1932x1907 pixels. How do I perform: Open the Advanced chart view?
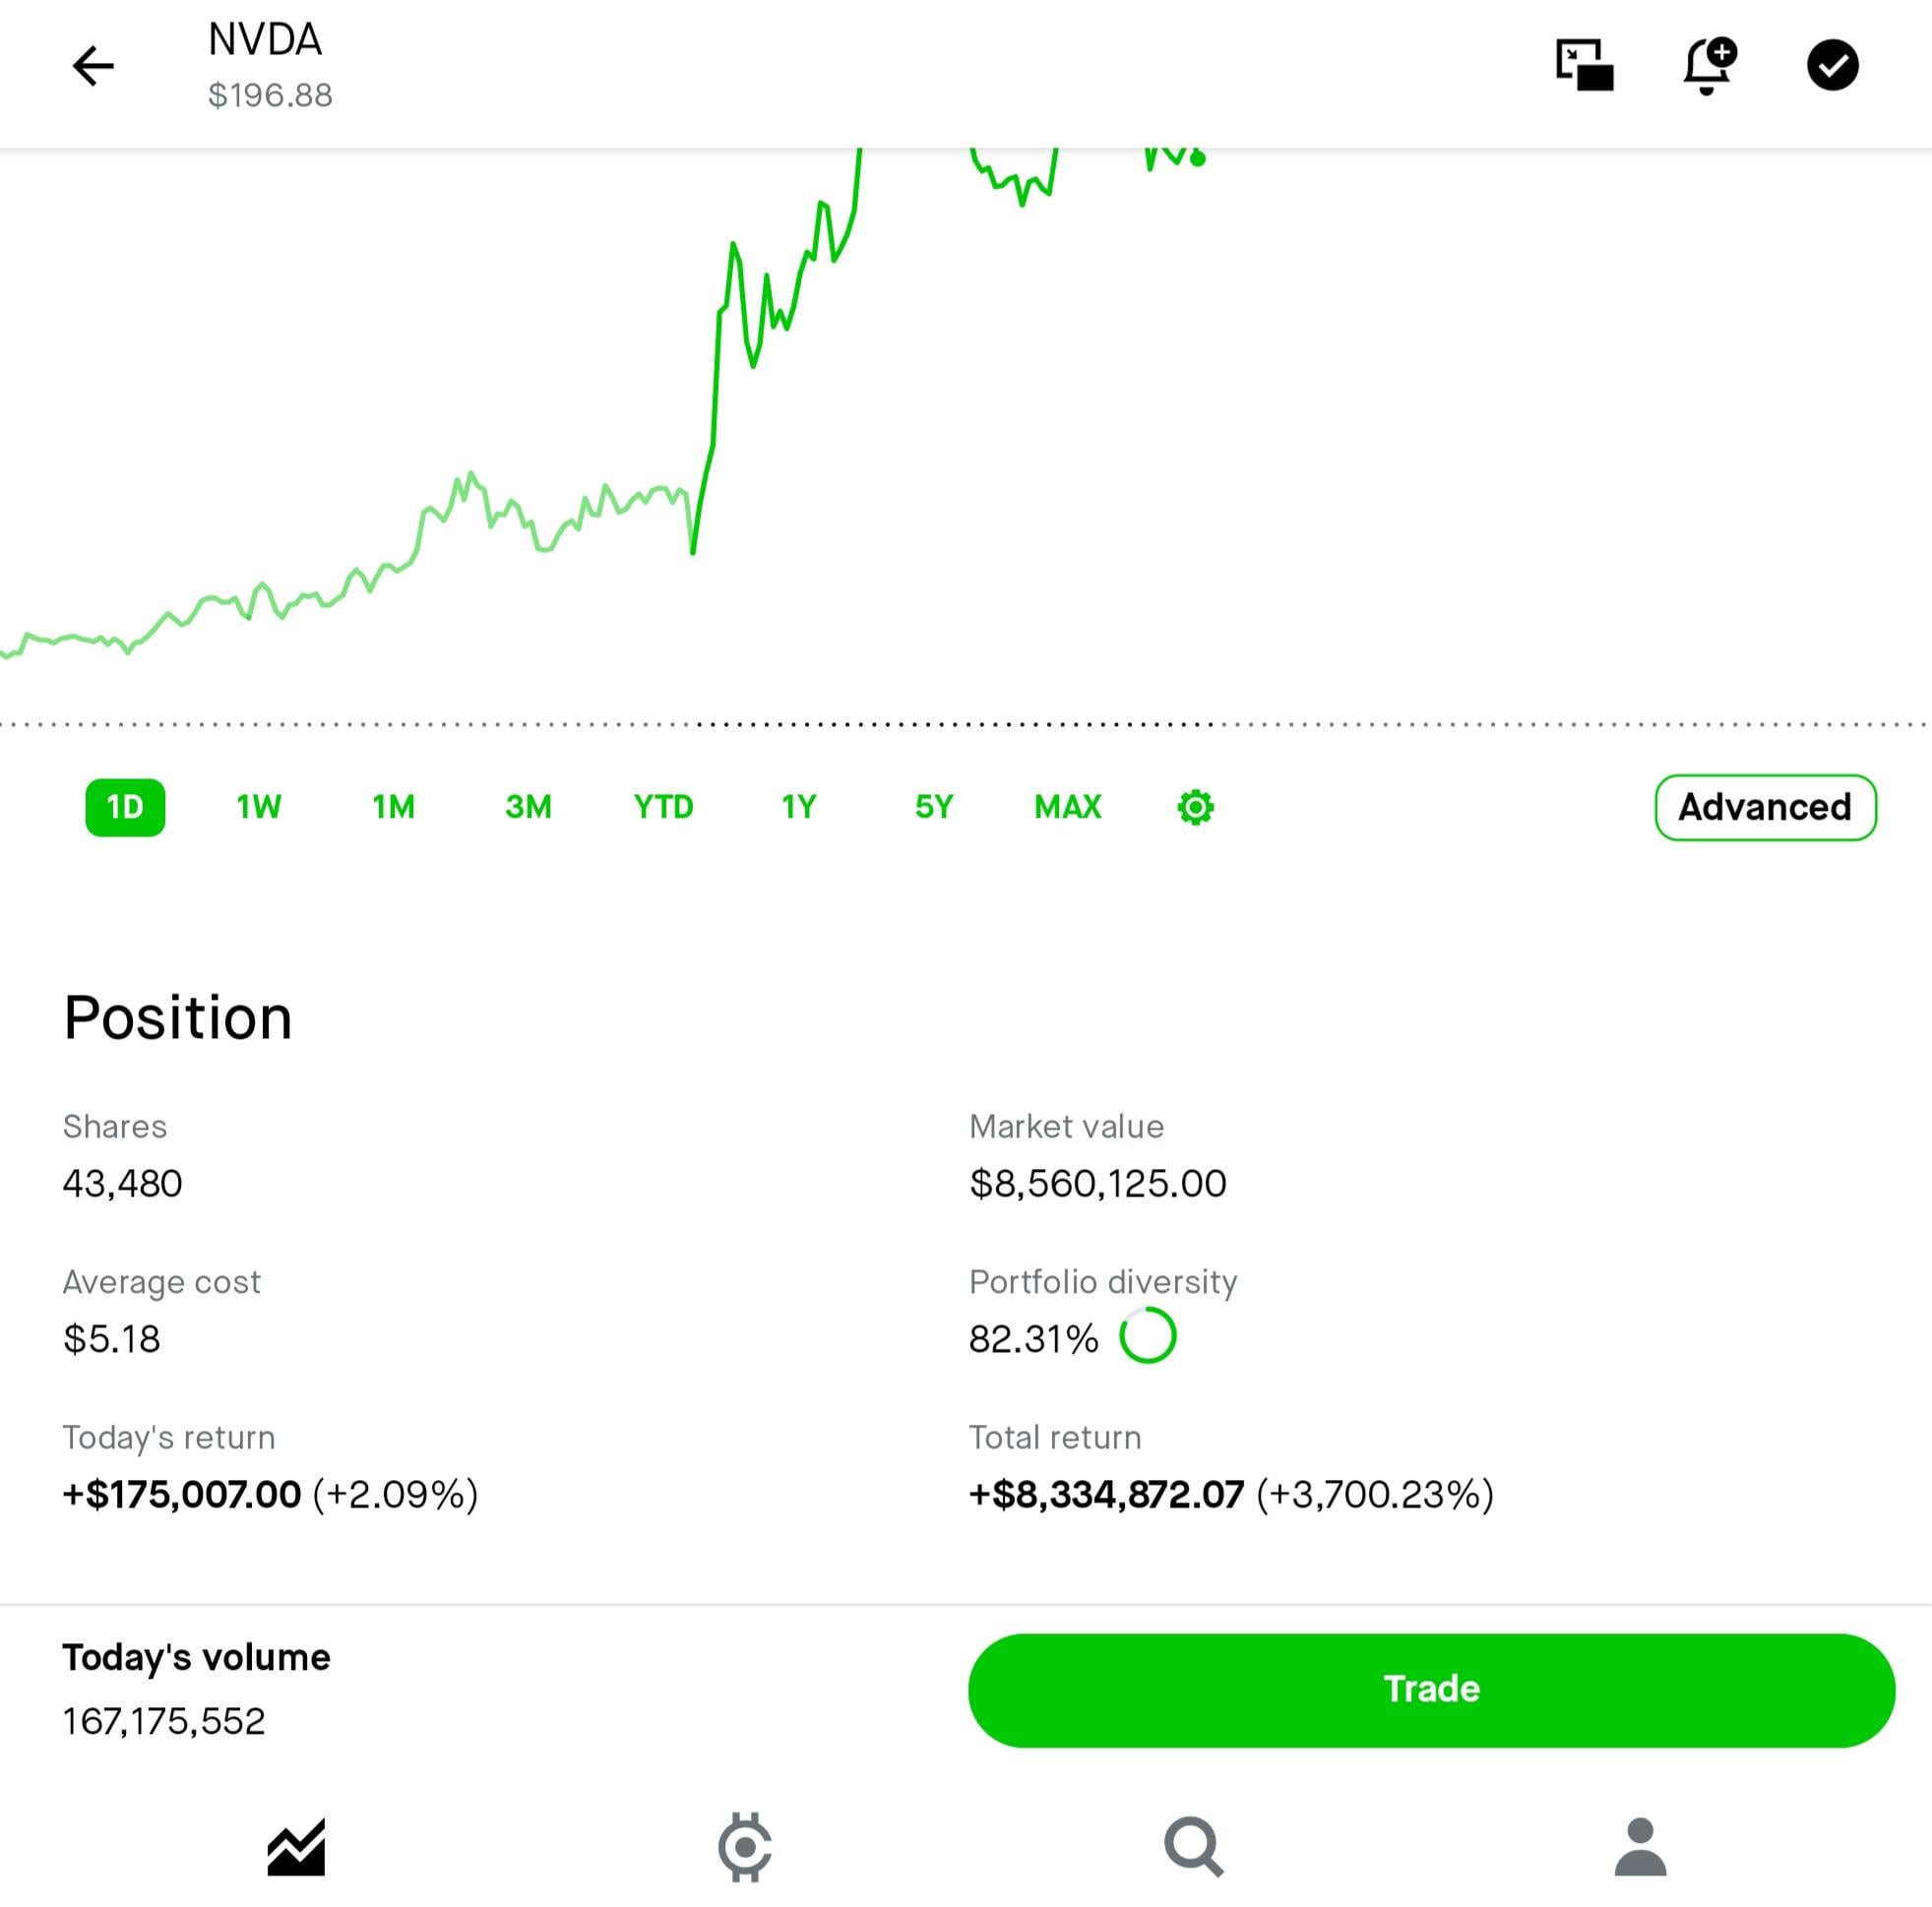(1765, 807)
